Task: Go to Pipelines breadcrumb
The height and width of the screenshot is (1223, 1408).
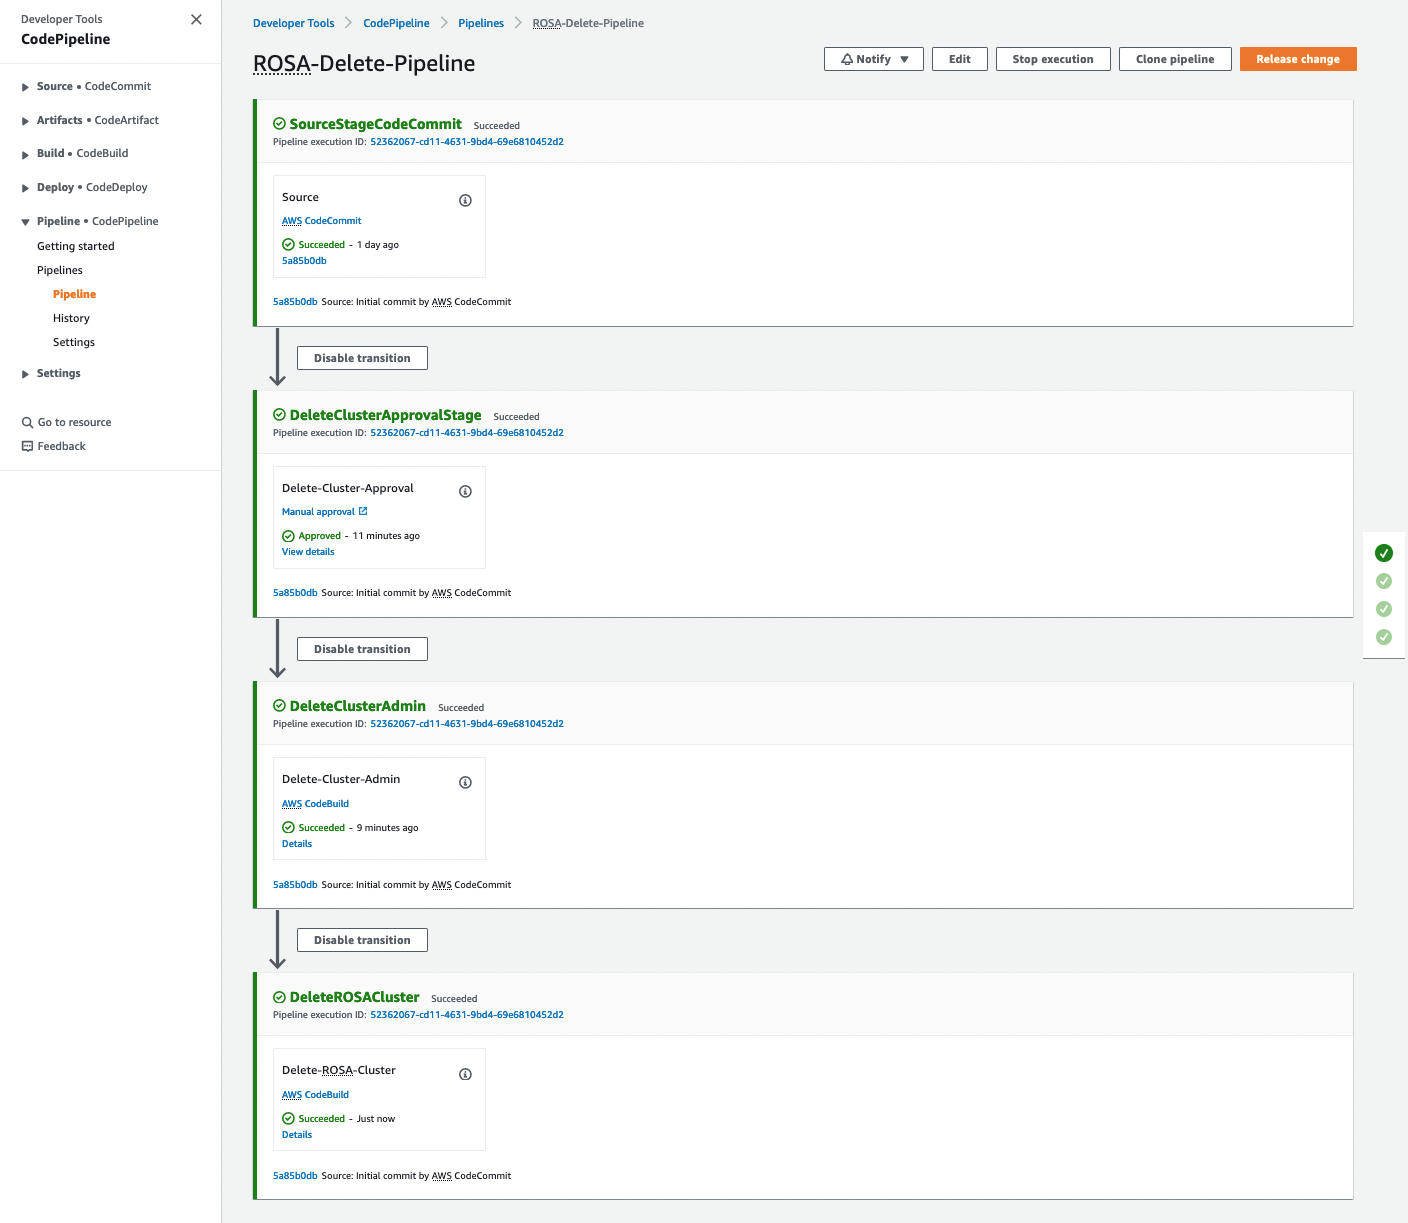Action: click(481, 23)
